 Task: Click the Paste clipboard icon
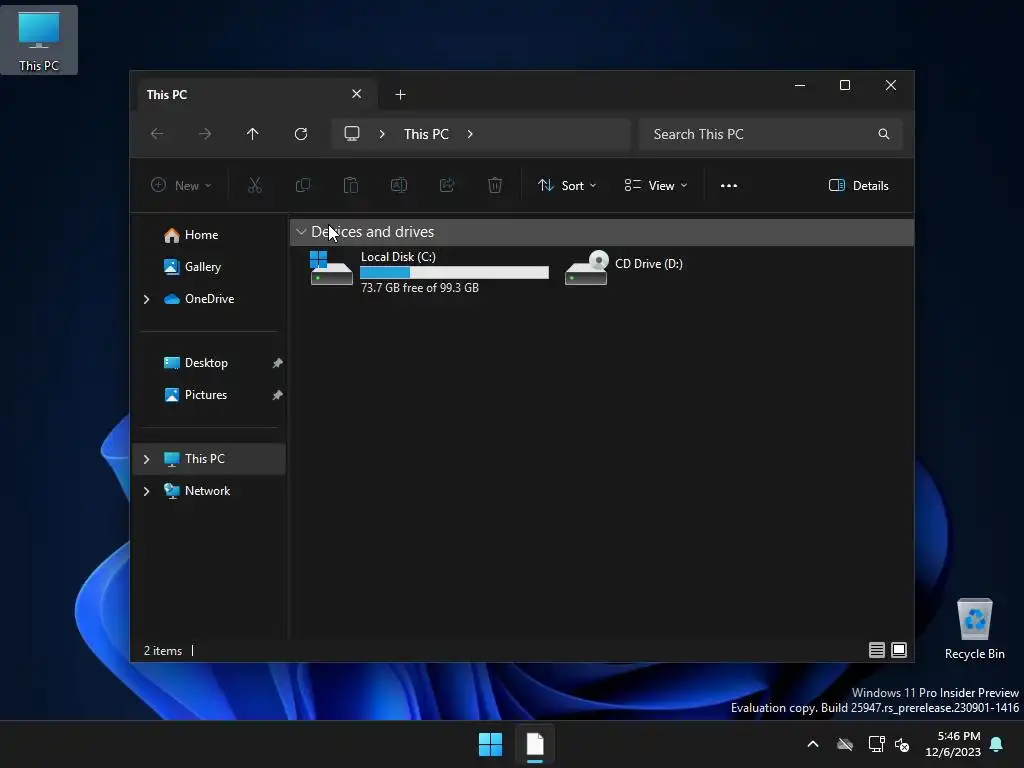point(351,185)
